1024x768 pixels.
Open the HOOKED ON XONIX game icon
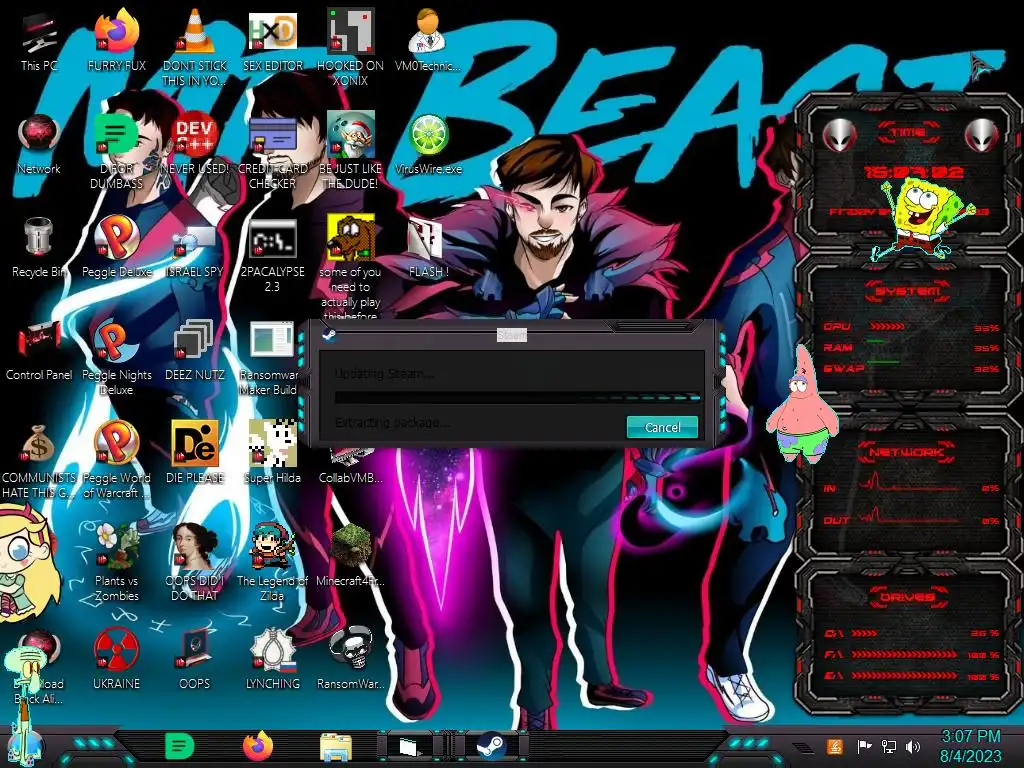(x=350, y=48)
